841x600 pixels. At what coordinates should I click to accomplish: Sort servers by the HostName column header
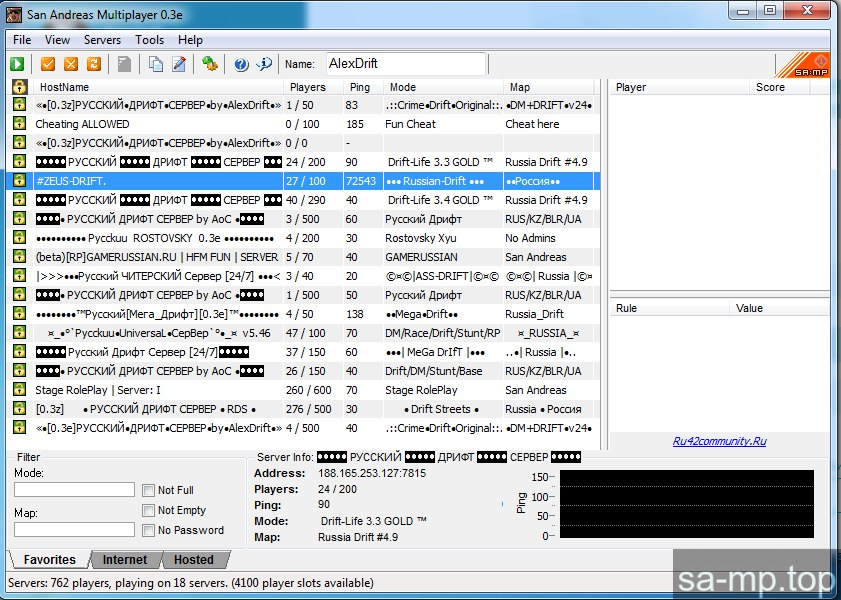pos(159,87)
